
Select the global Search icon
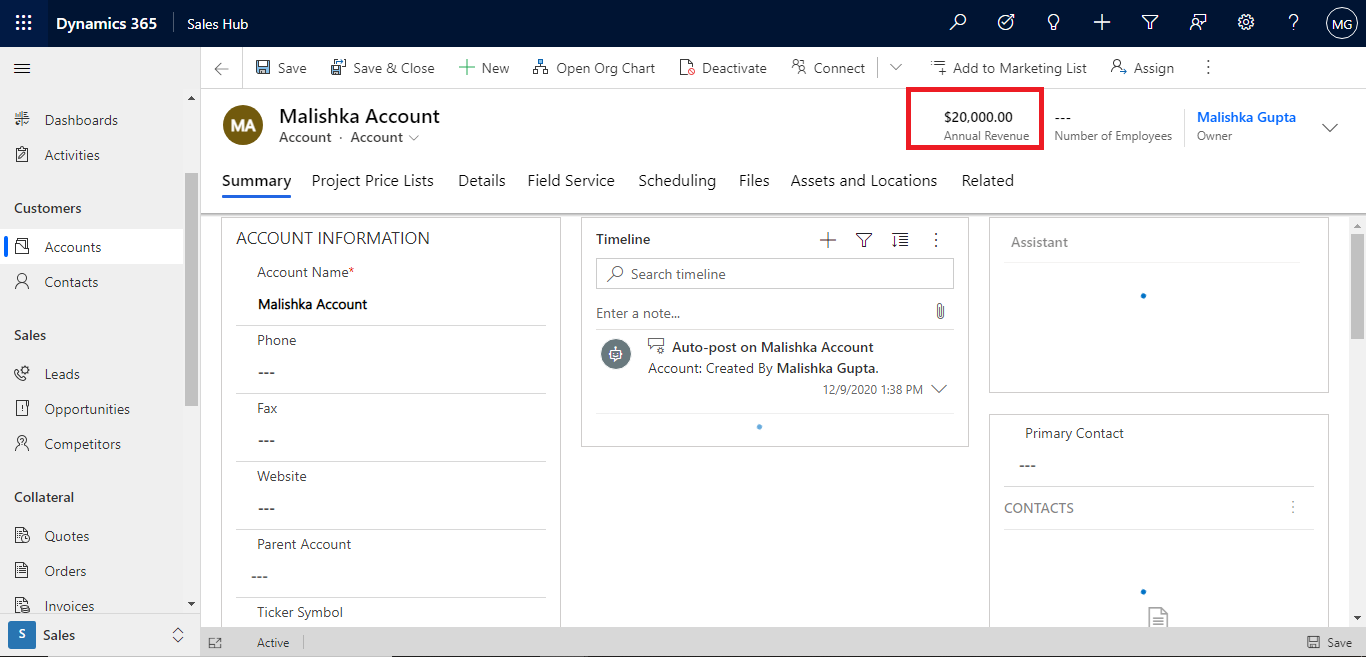(x=957, y=22)
